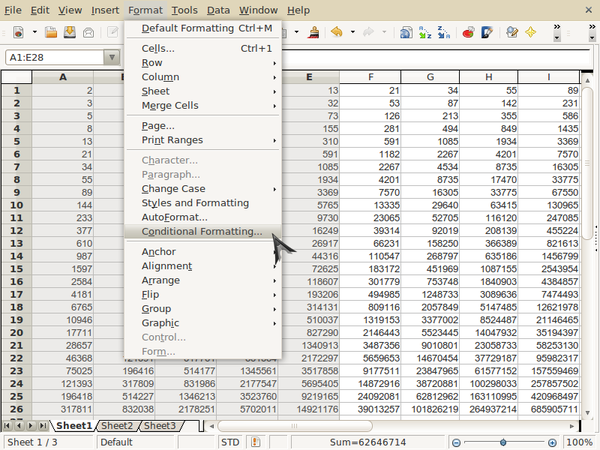Viewport: 600px width, 450px height.
Task: Expand the Print Ranges submenu
Action: (x=203, y=140)
